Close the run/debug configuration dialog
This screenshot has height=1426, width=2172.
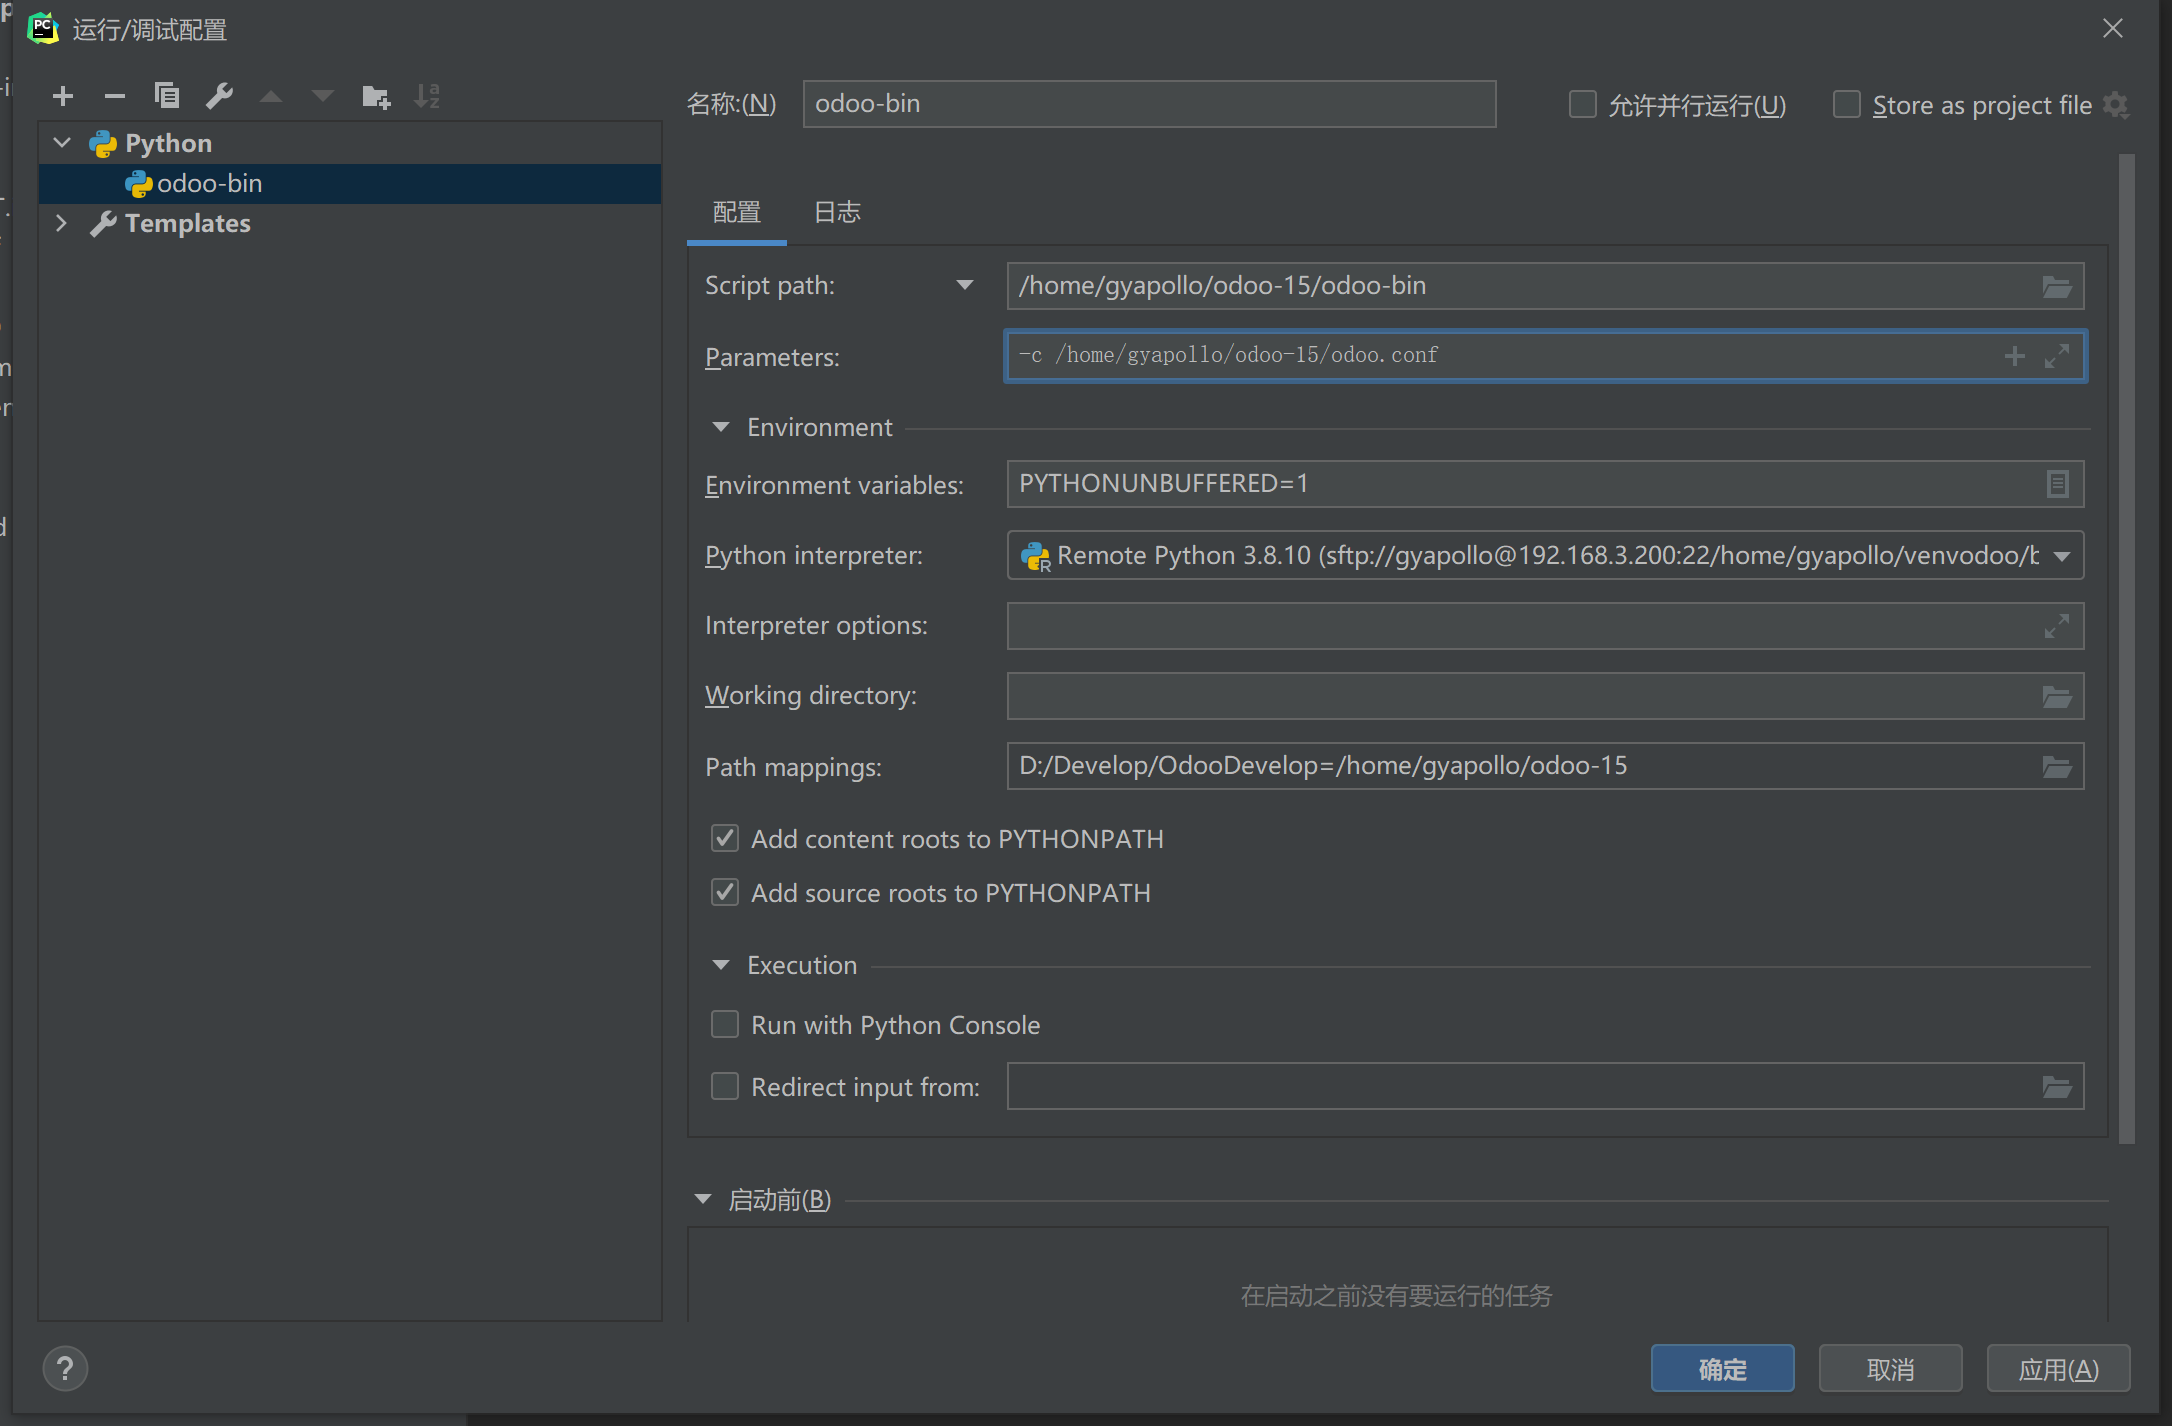(2112, 28)
